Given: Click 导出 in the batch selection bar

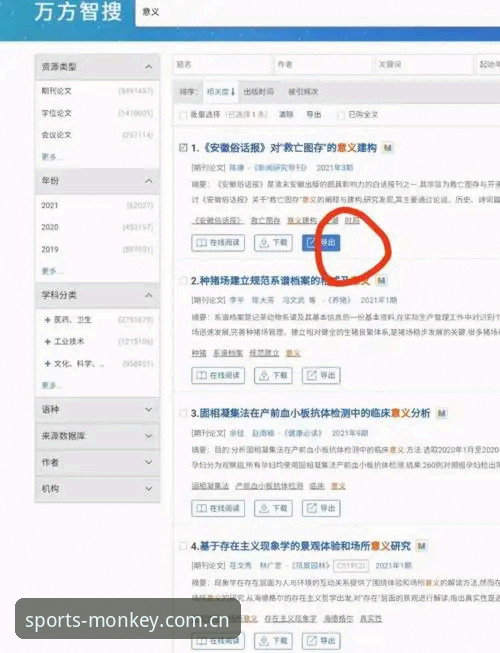Looking at the screenshot, I should click(313, 115).
